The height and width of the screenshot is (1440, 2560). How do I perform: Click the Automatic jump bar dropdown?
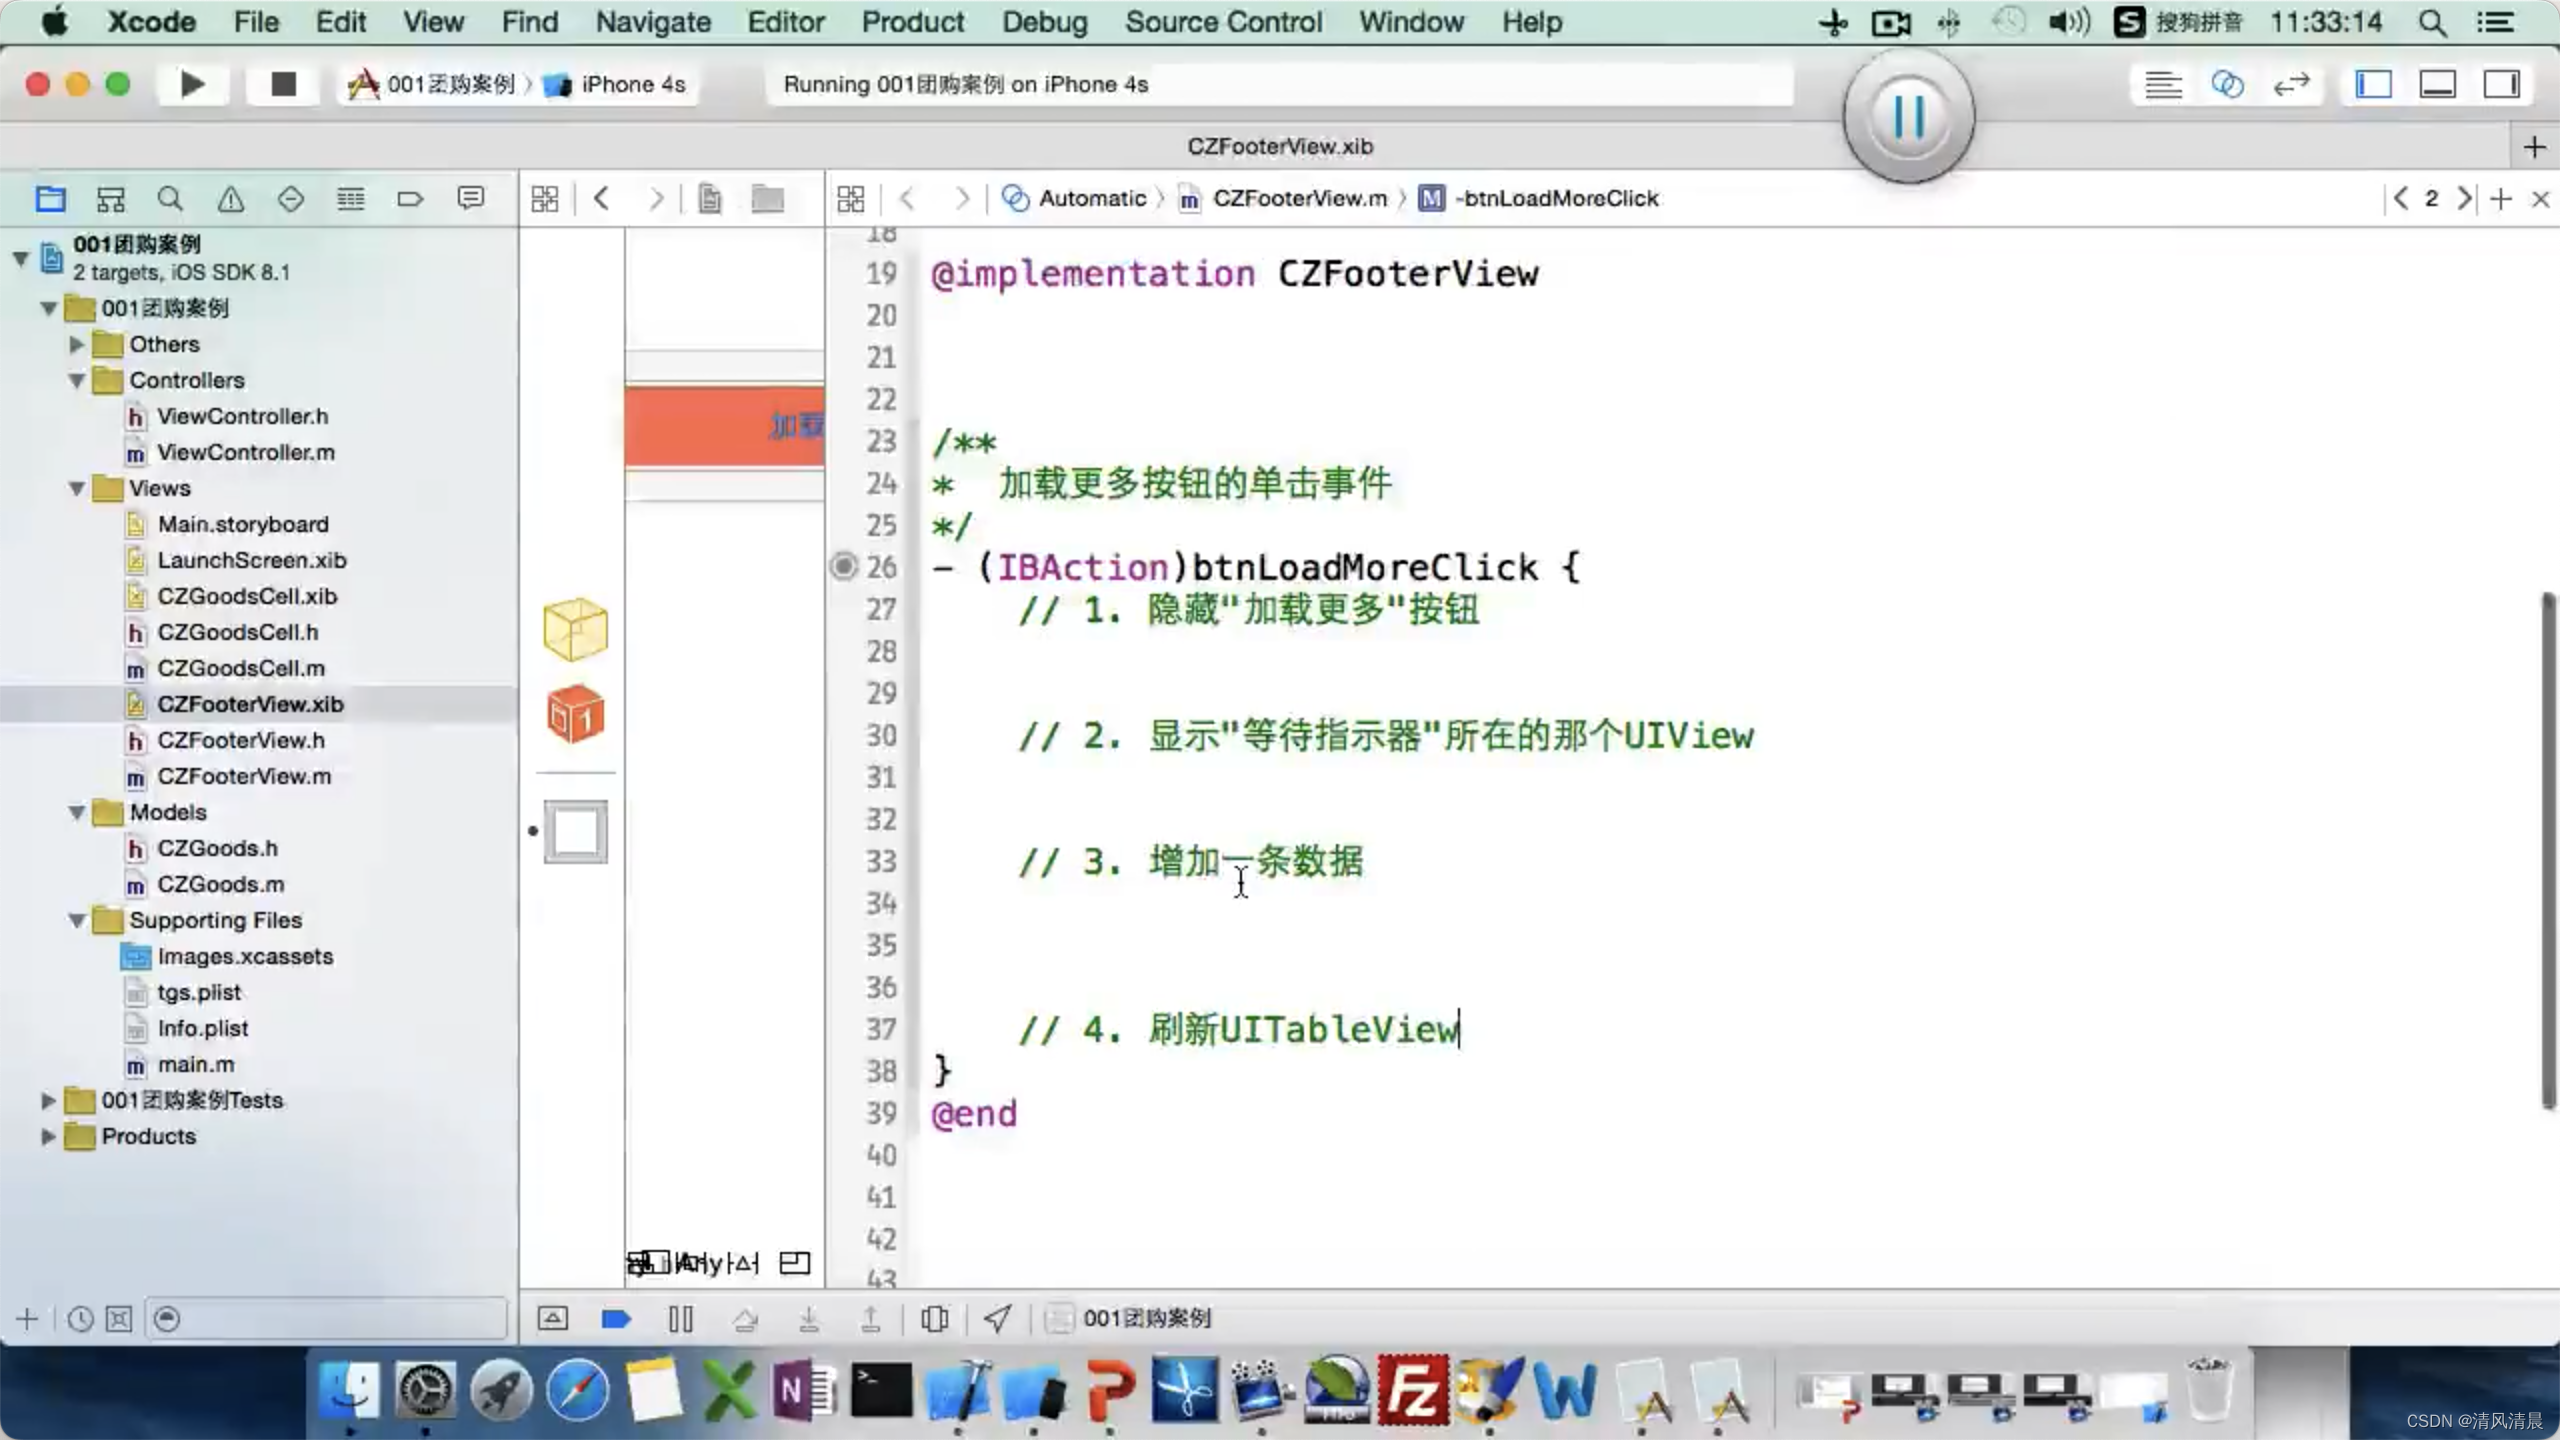click(x=1074, y=197)
